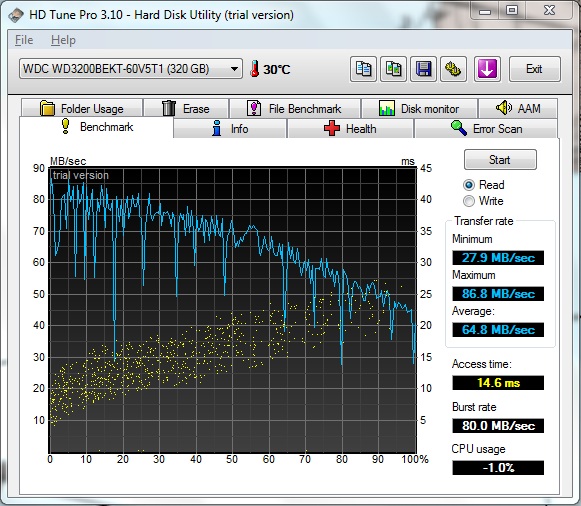Click the Exit button
Image resolution: width=581 pixels, height=506 pixels.
click(535, 69)
